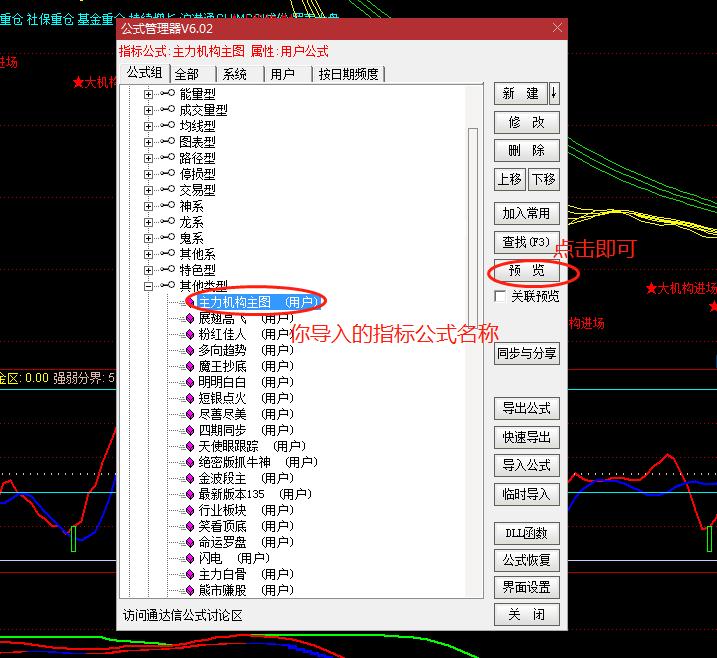Image resolution: width=717 pixels, height=658 pixels.
Task: Close the 公式管理器 dialog with X
Action: pyautogui.click(x=557, y=28)
